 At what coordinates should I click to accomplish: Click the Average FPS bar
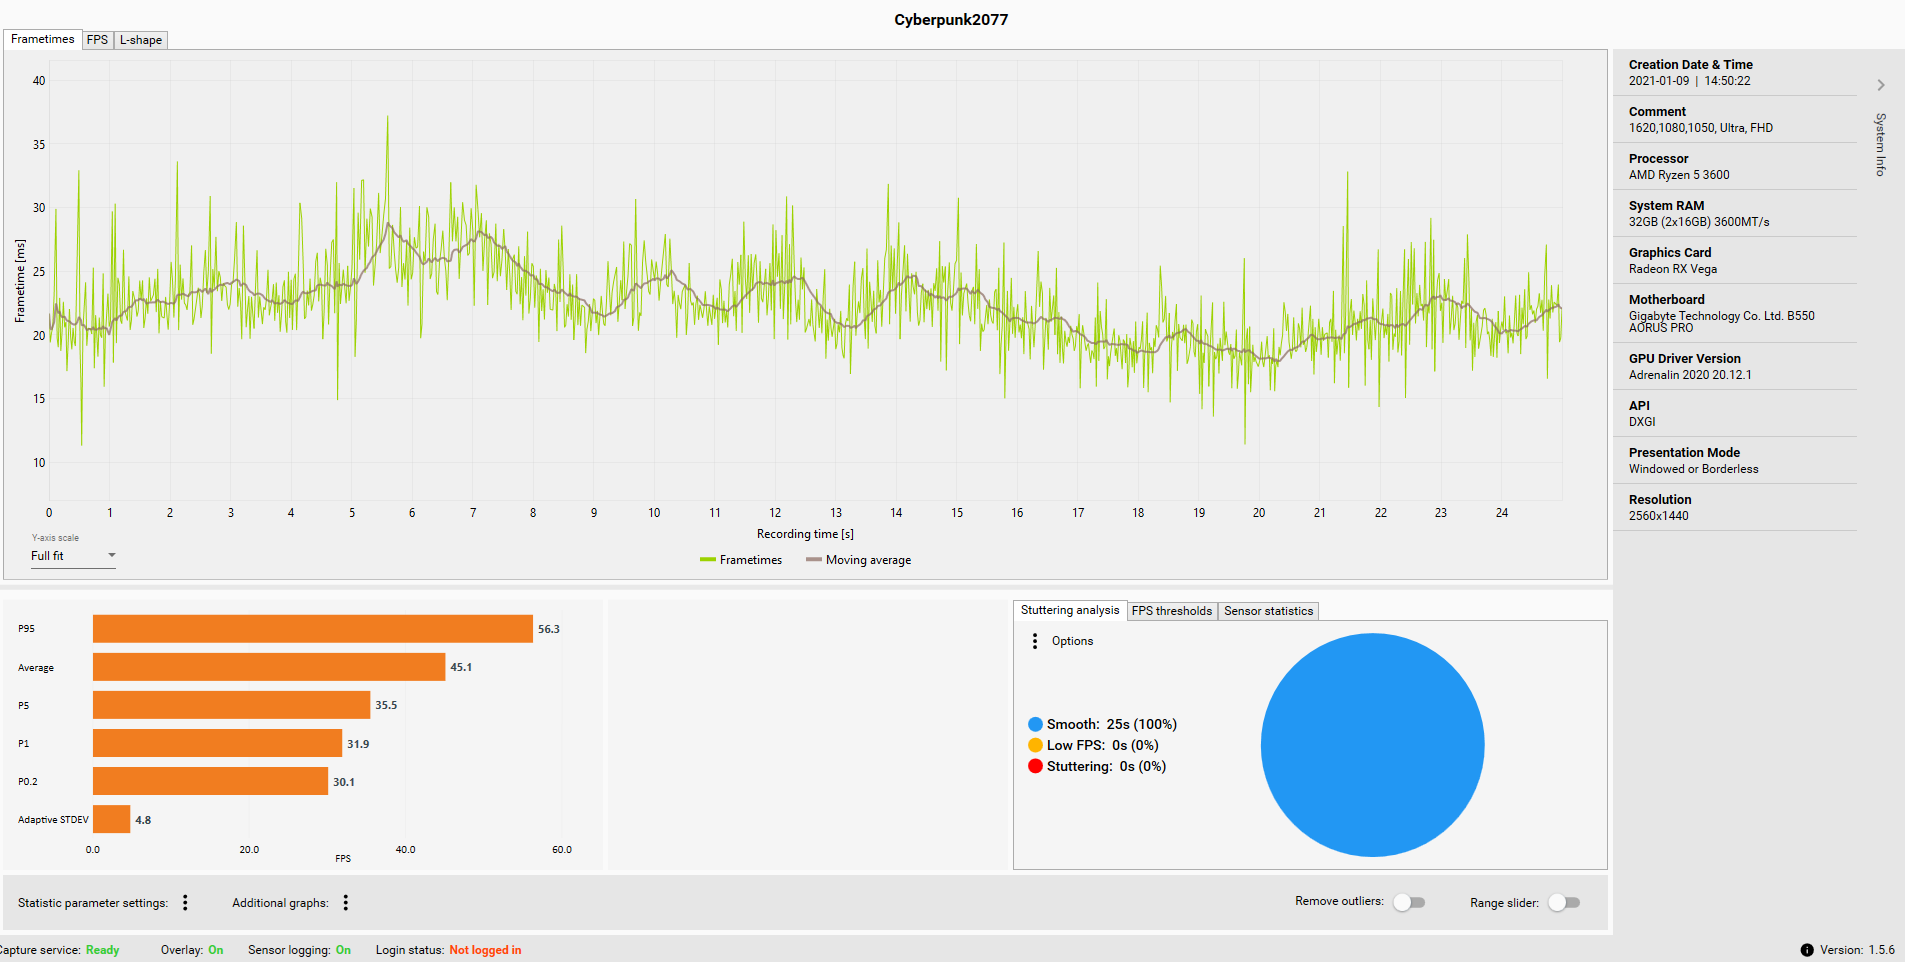[x=269, y=667]
